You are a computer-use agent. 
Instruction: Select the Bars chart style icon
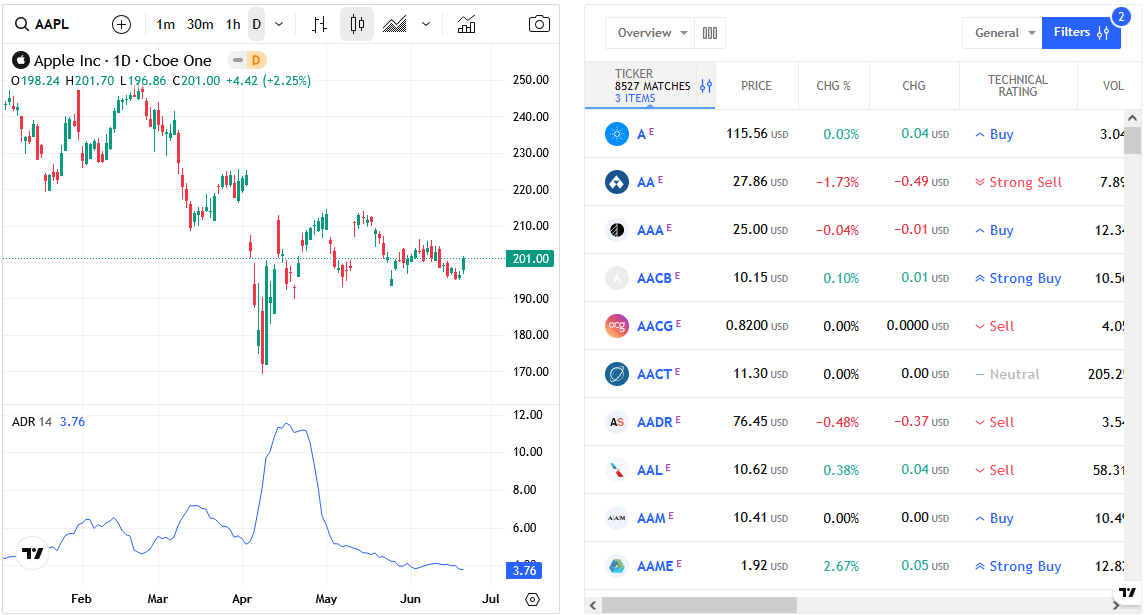[x=319, y=24]
